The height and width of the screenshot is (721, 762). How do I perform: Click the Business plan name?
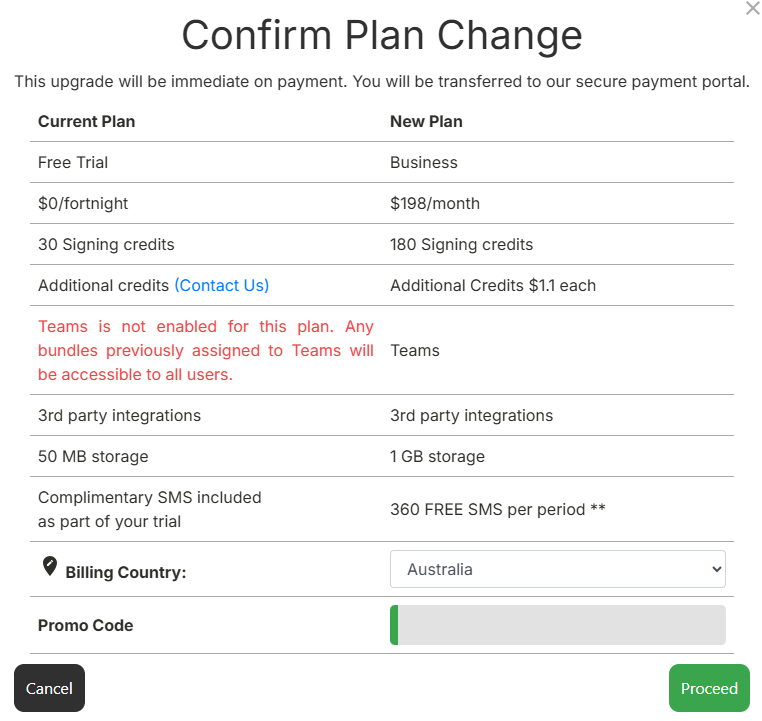[423, 162]
